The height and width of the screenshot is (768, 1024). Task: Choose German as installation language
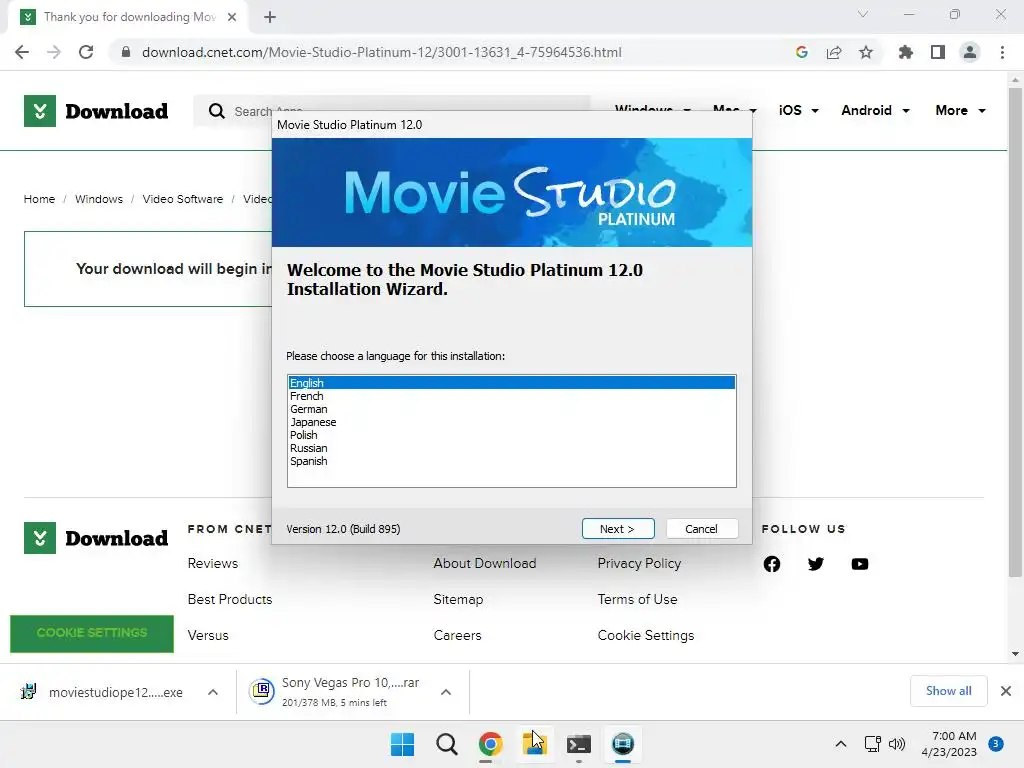point(511,409)
